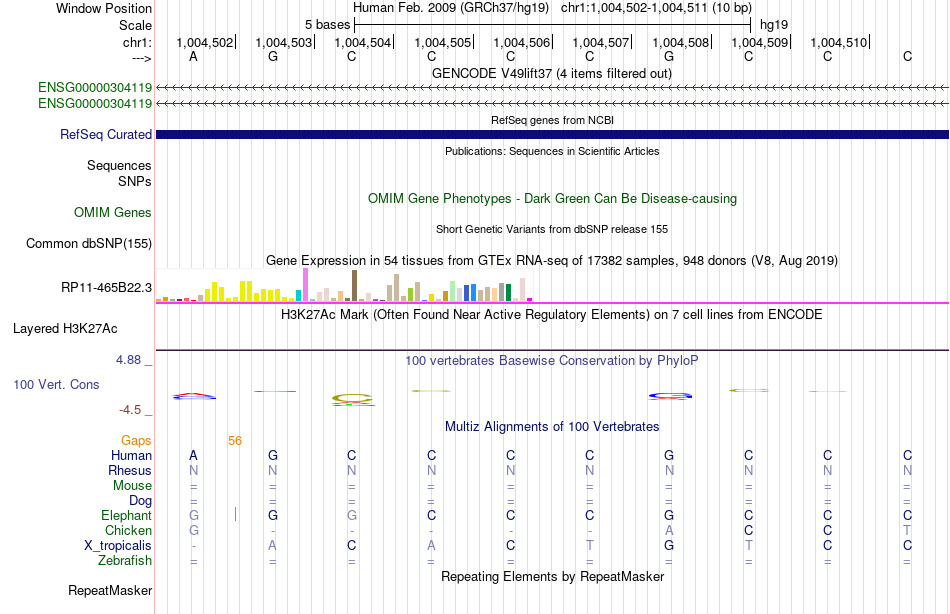Click Repeating Elements by RepeatMasker title
The width and height of the screenshot is (950, 614).
[552, 576]
